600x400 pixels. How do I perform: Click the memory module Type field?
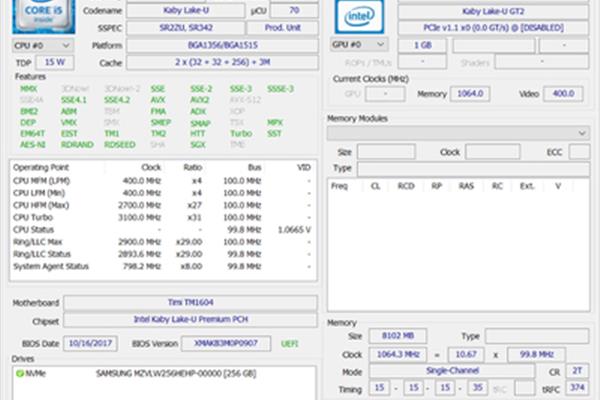473,169
